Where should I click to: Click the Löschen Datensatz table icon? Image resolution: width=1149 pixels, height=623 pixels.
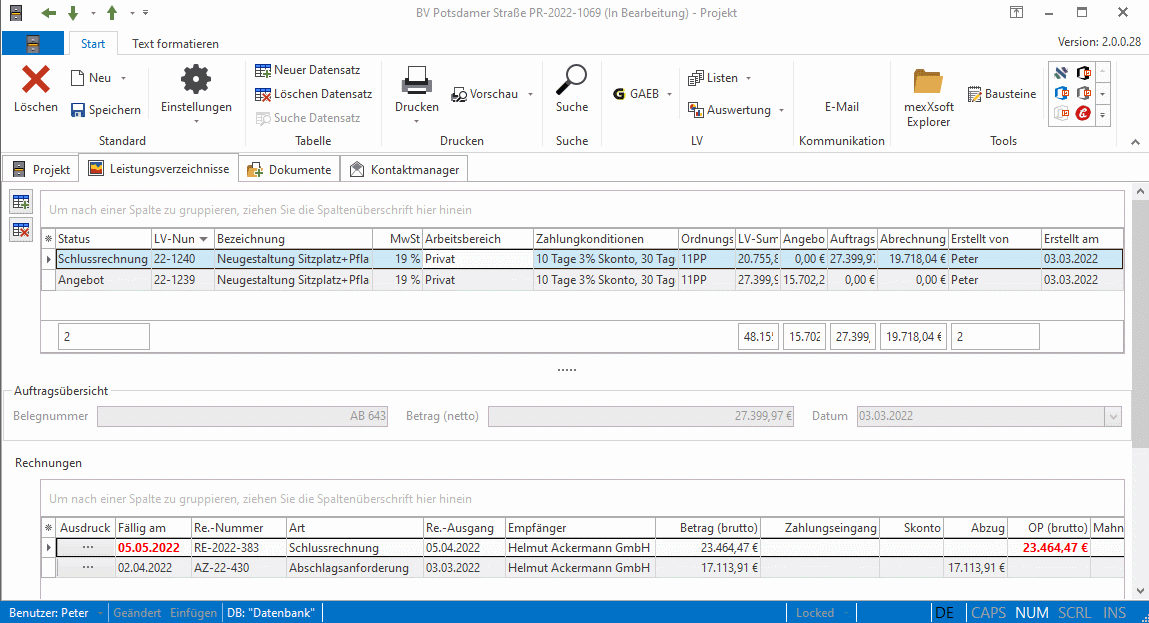(262, 95)
